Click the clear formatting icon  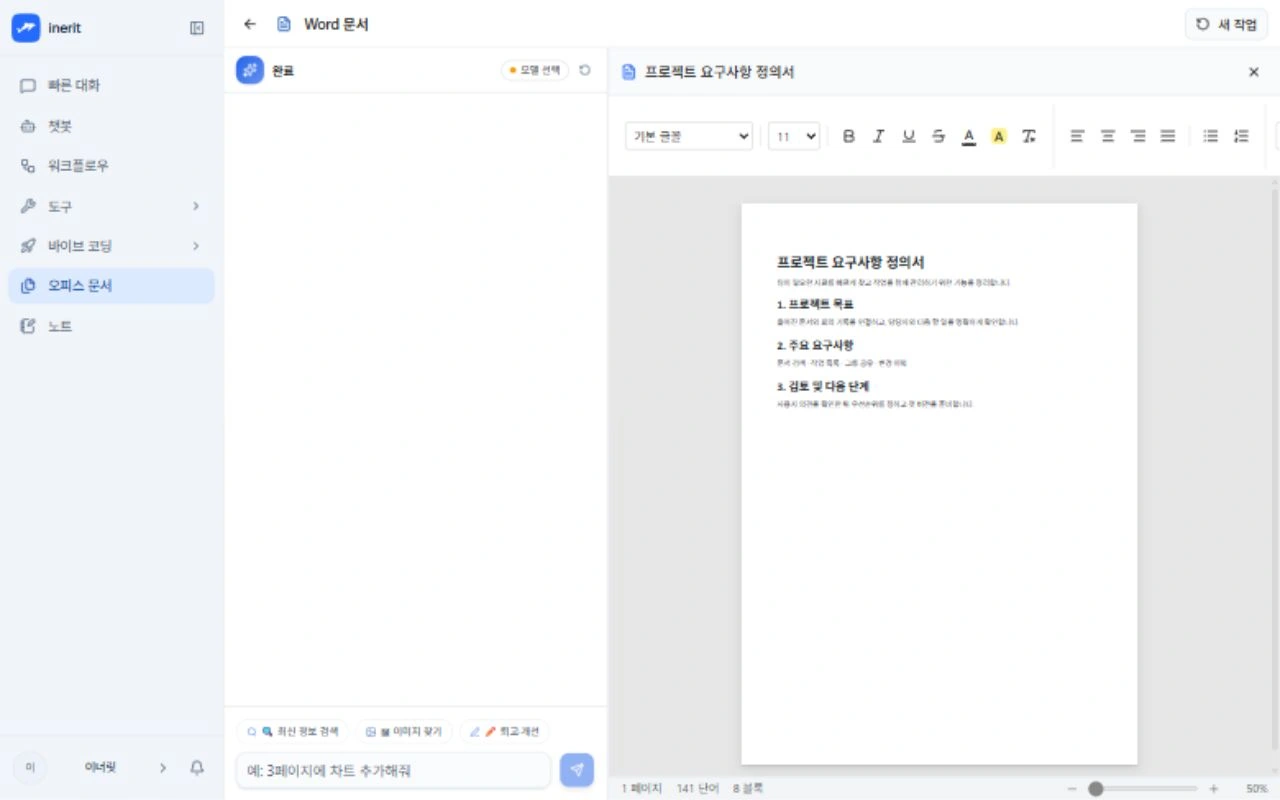point(1028,136)
